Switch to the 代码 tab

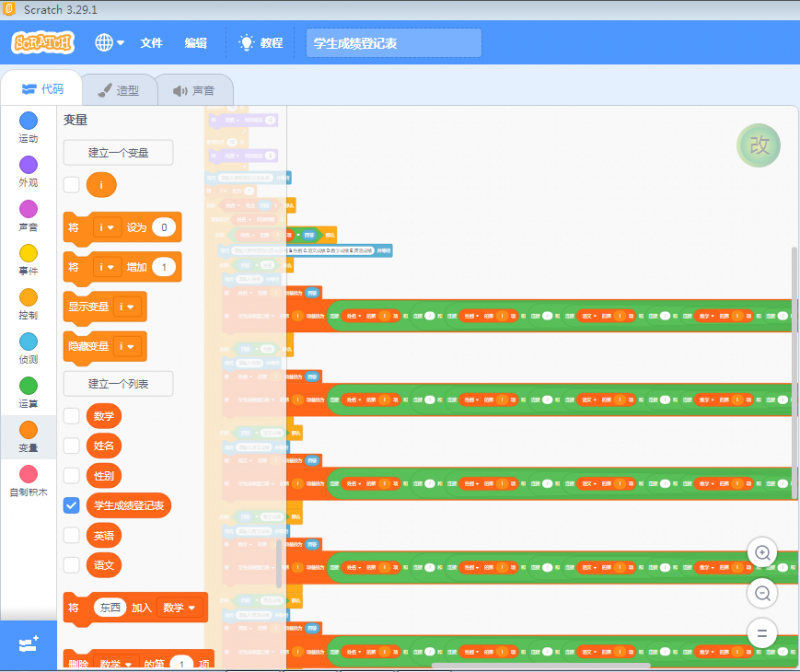(x=42, y=89)
